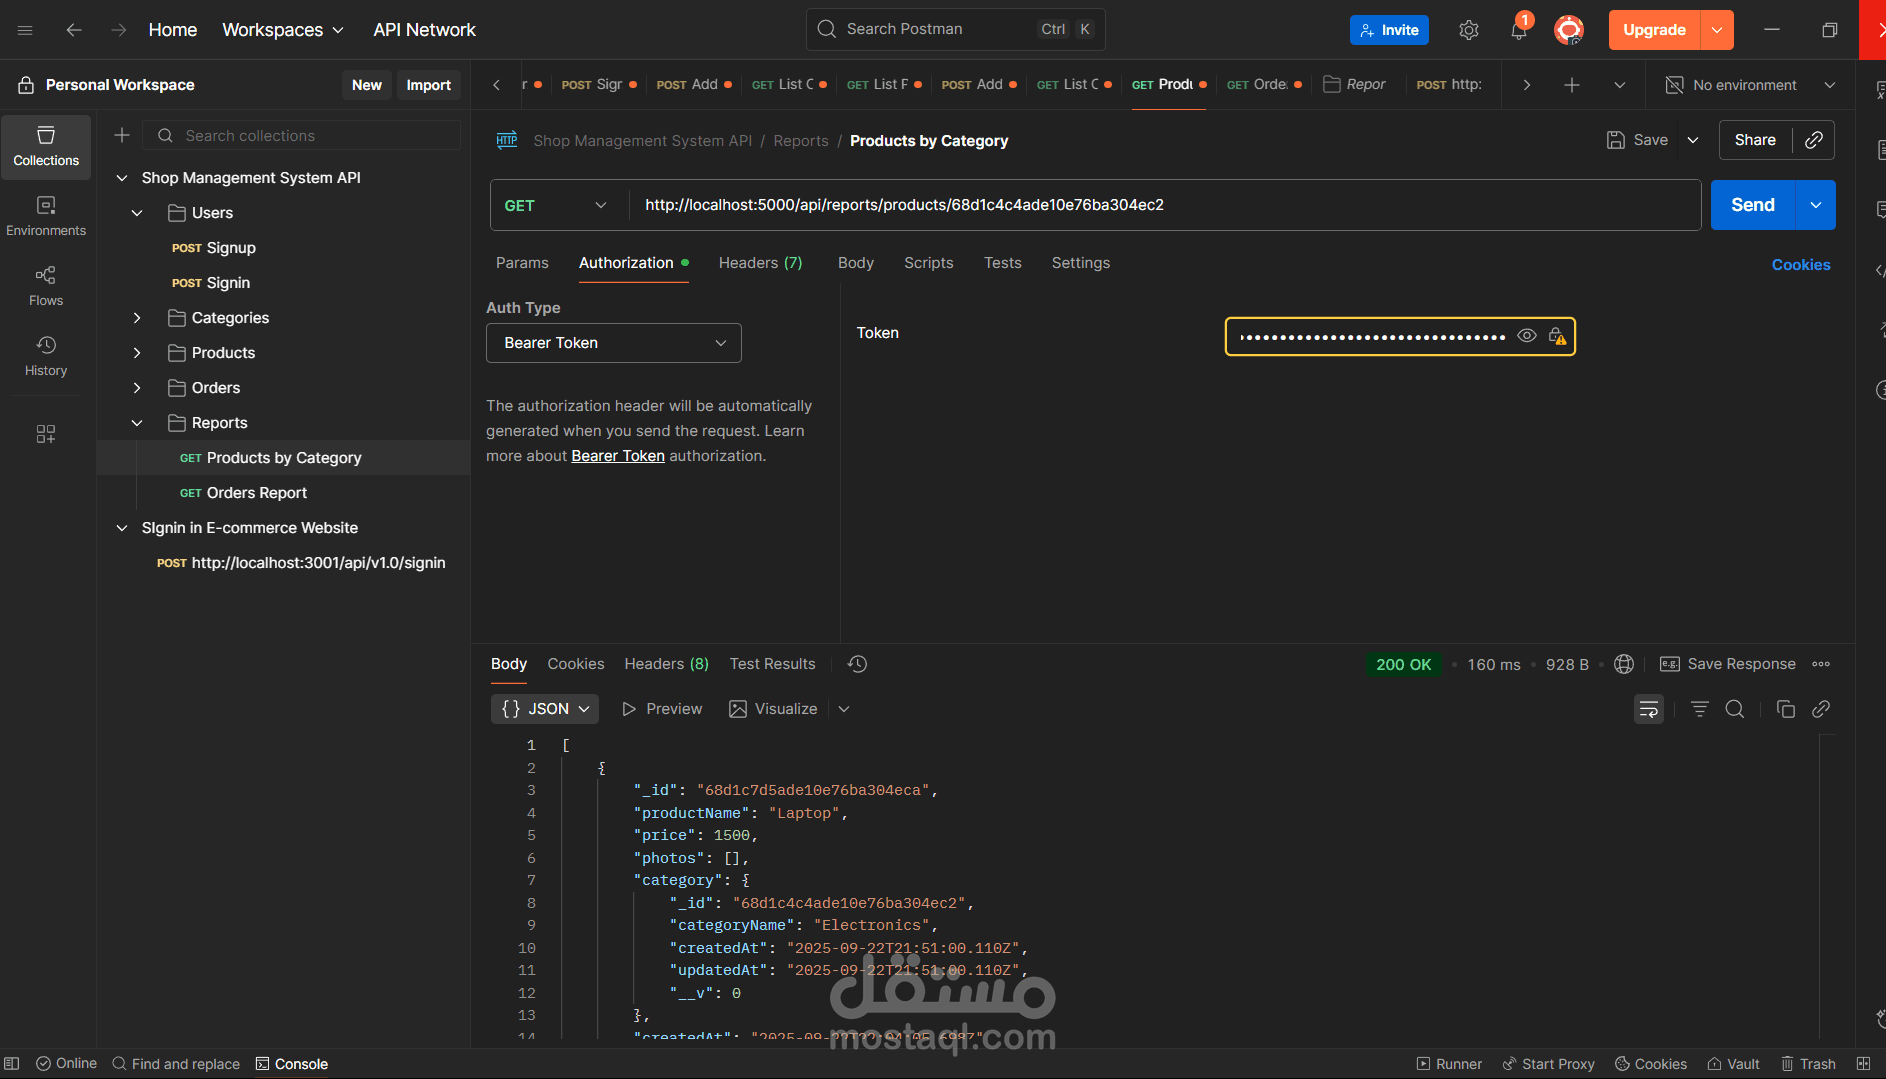Viewport: 1886px width, 1079px height.
Task: Expand the Orders folder
Action: [137, 388]
